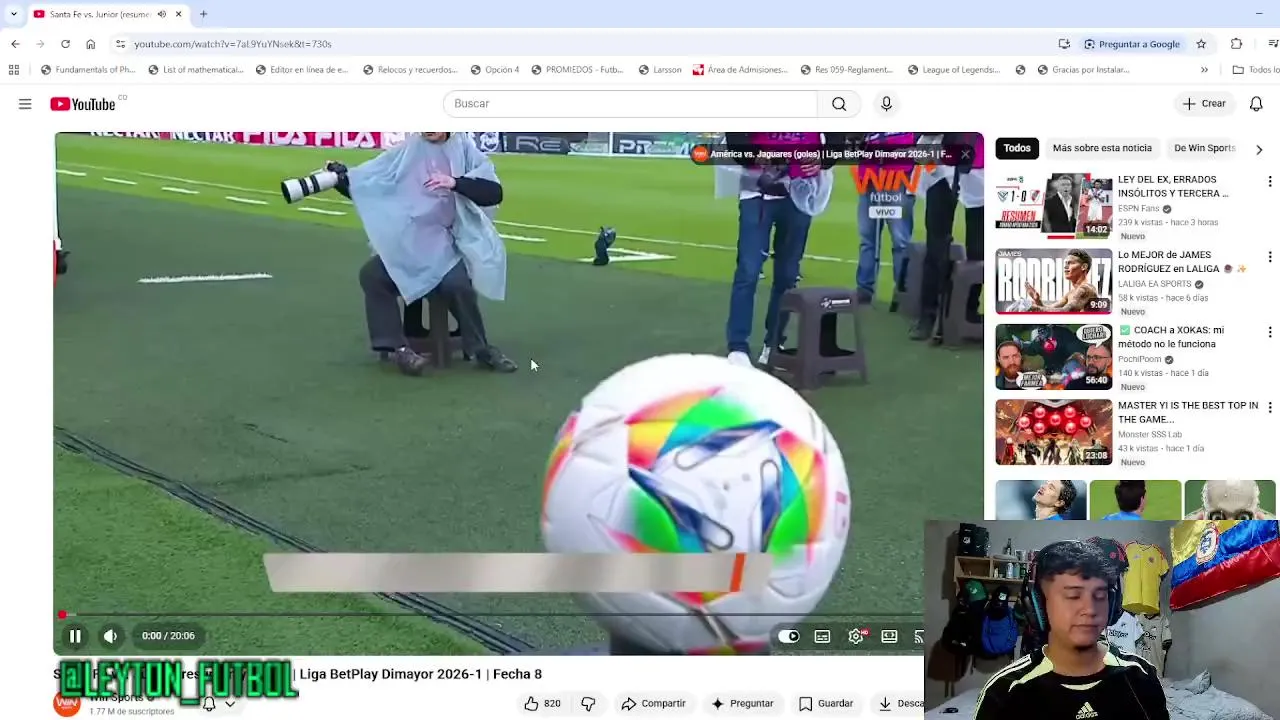Save video with the Guardar button
Image resolution: width=1280 pixels, height=720 pixels.
[x=826, y=704]
